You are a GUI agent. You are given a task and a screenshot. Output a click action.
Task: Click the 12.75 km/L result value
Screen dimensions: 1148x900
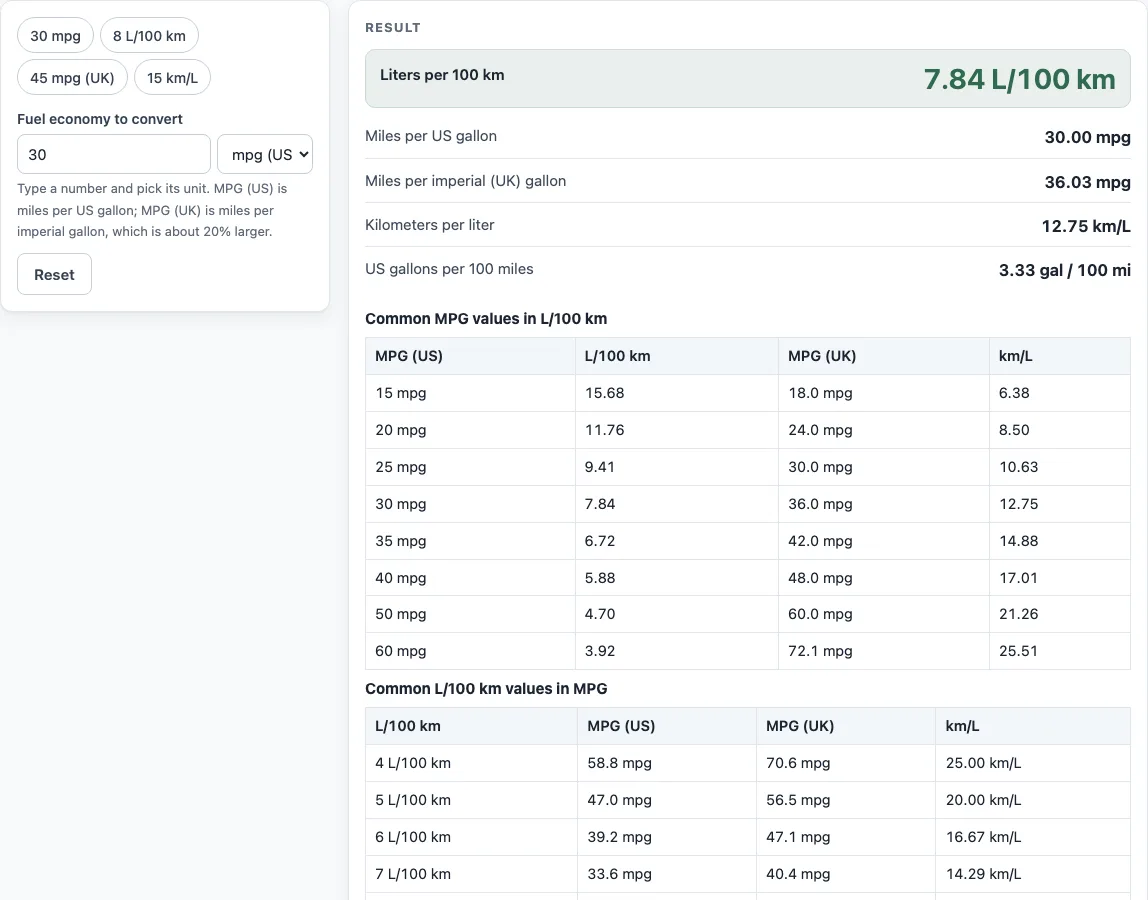1086,226
